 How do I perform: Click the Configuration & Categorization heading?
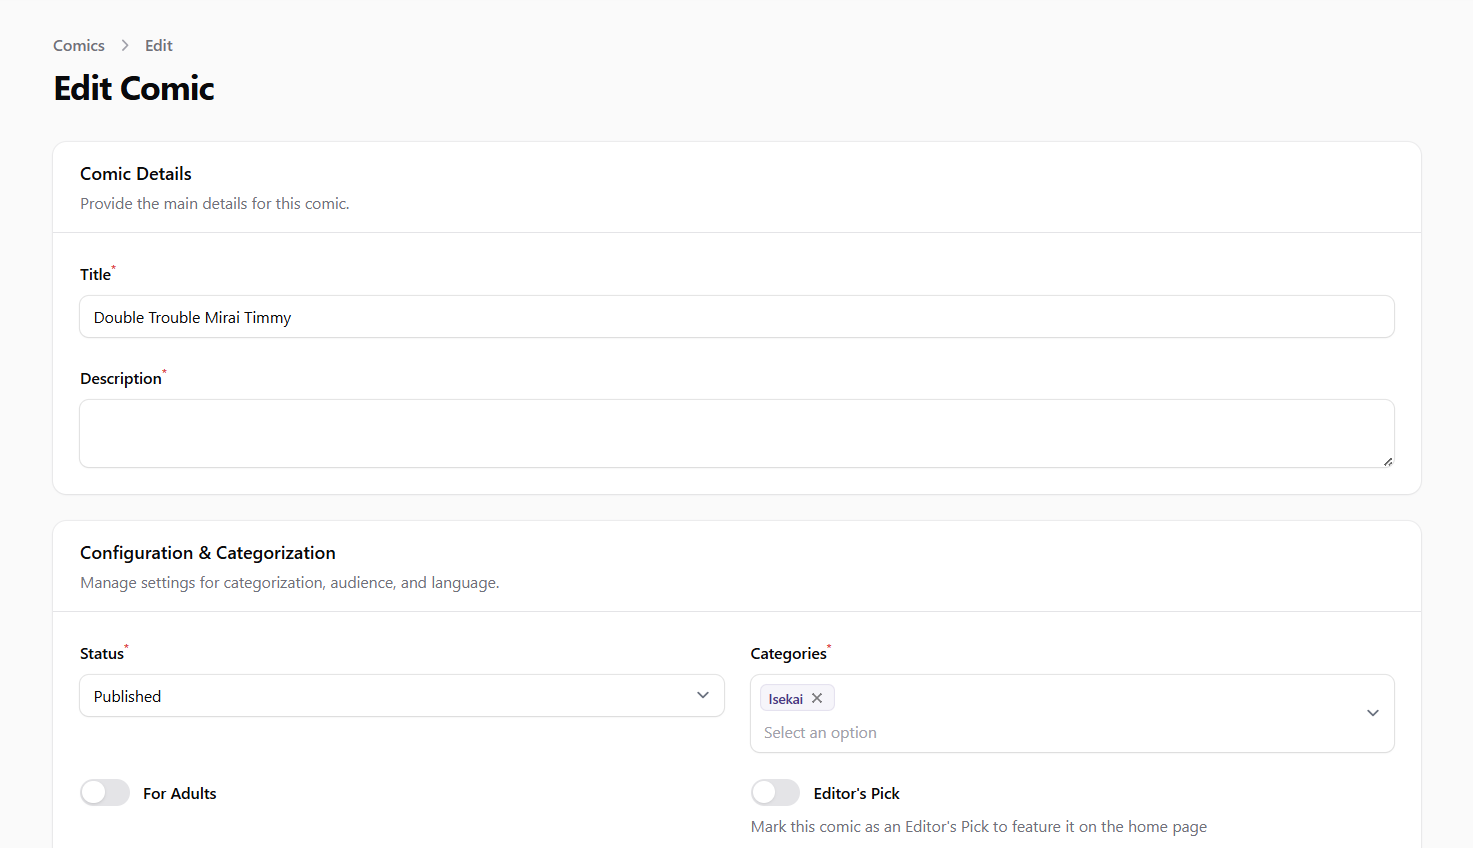click(x=208, y=553)
